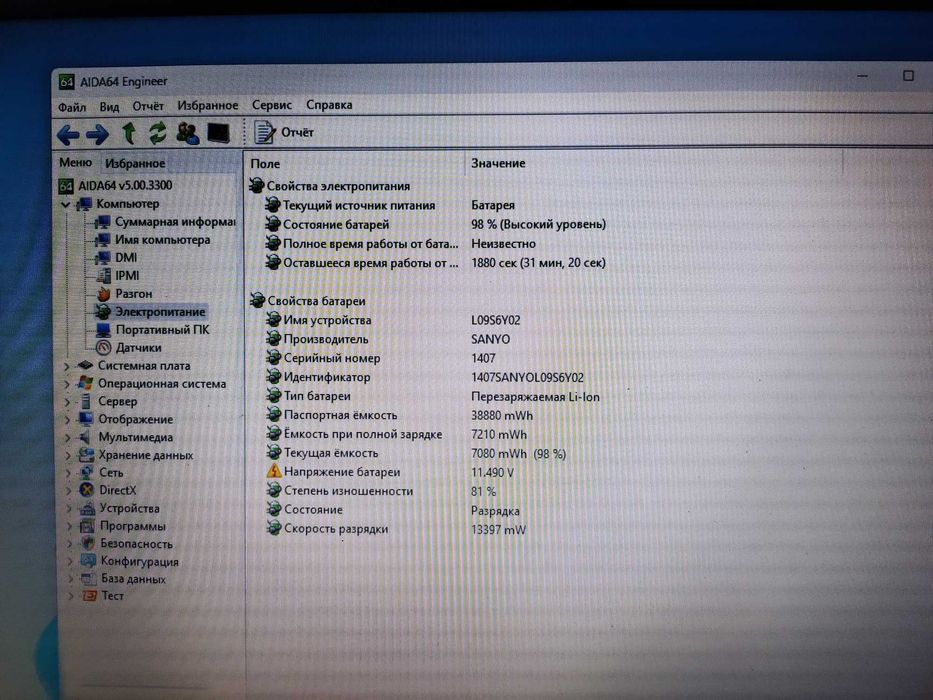Open the Сервис menu

tap(272, 105)
